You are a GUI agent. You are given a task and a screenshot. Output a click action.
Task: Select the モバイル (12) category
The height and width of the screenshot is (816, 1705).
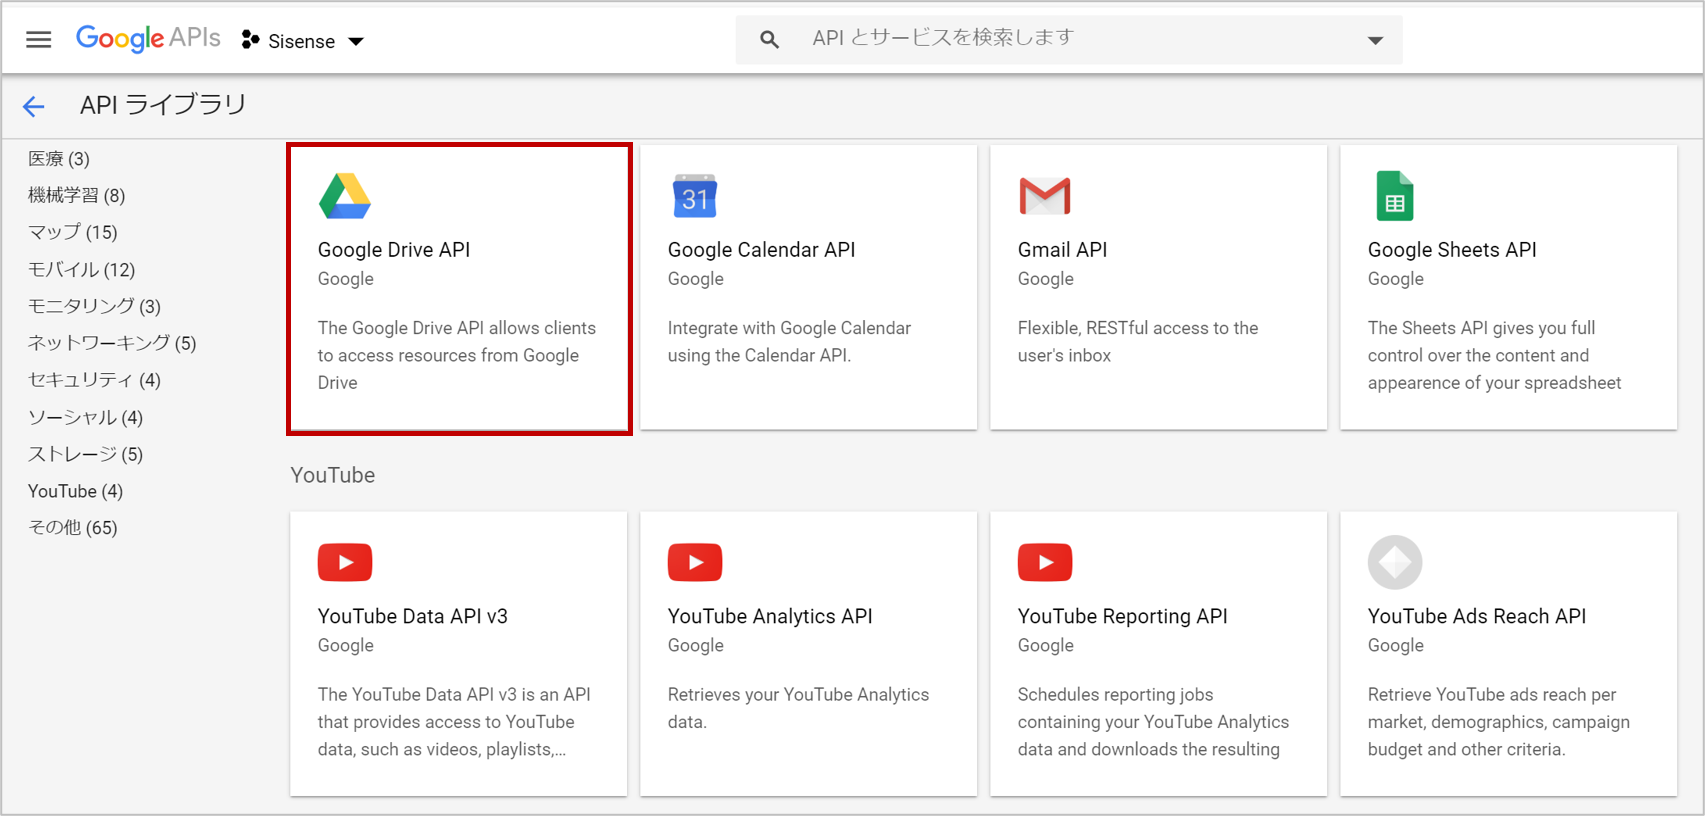click(82, 269)
